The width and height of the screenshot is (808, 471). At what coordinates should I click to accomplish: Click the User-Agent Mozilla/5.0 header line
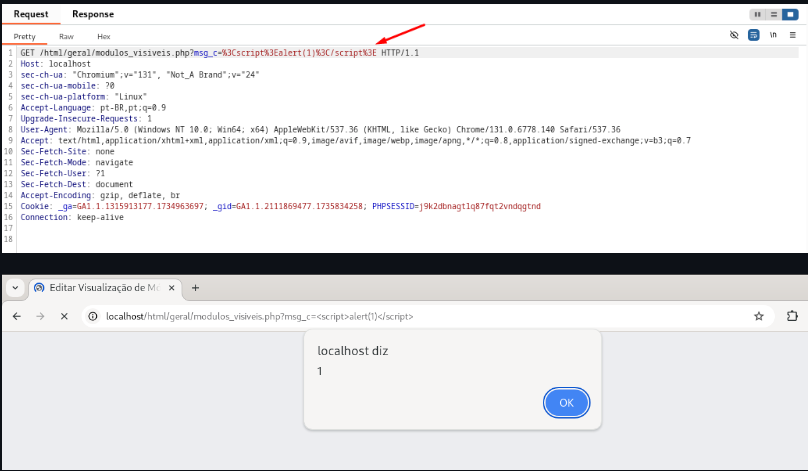point(321,130)
